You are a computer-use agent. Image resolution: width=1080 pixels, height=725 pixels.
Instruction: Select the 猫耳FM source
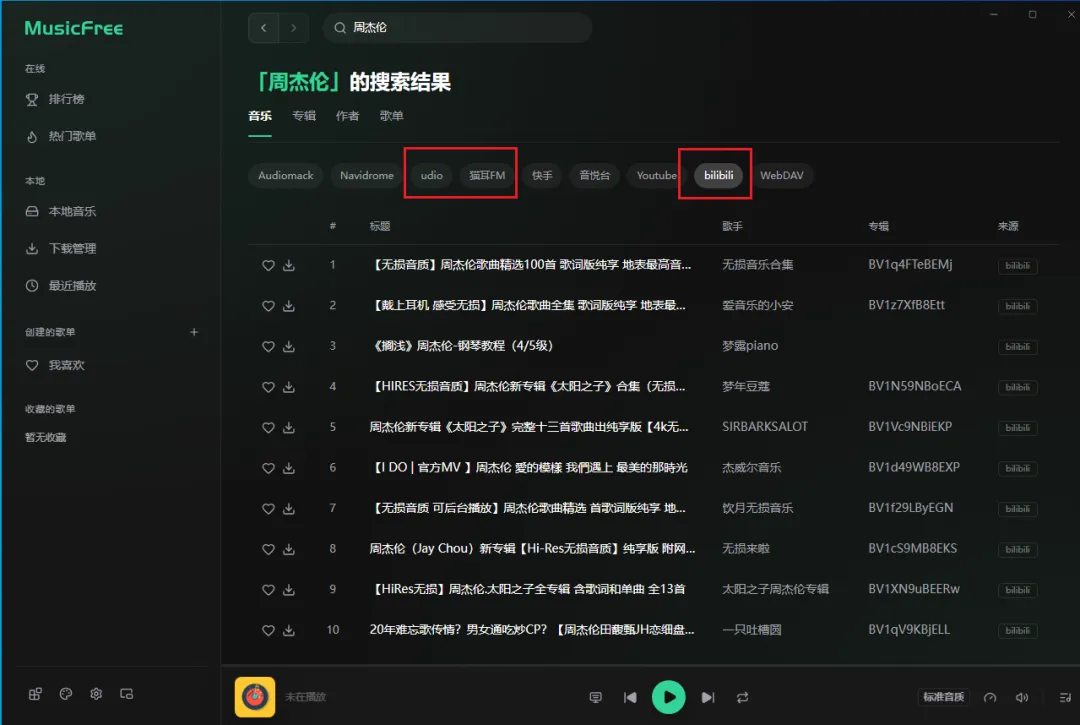487,176
